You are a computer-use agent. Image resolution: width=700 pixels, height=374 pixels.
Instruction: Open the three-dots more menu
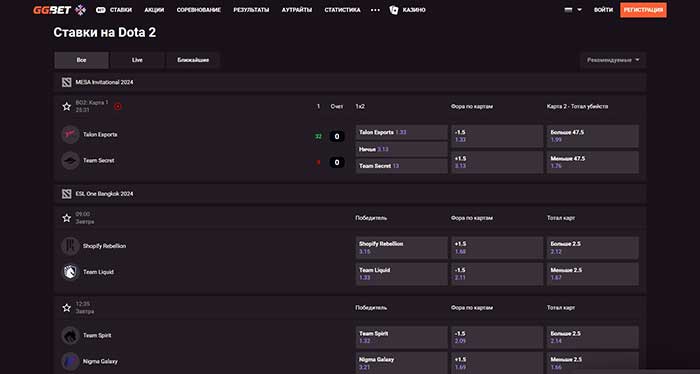pyautogui.click(x=375, y=10)
